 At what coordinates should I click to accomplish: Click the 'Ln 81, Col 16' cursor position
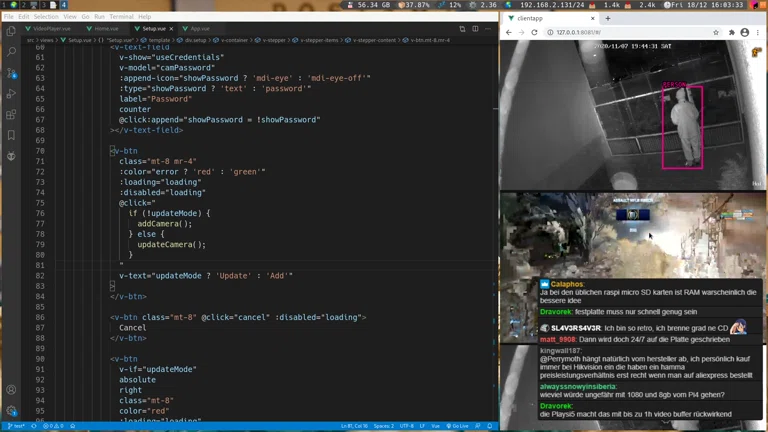click(354, 426)
